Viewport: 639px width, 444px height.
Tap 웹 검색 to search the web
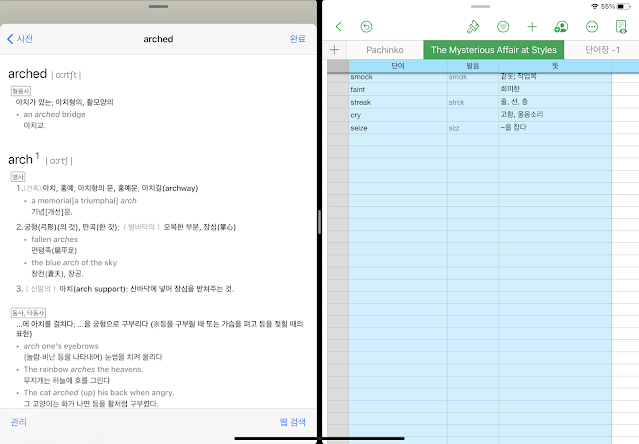pos(293,422)
